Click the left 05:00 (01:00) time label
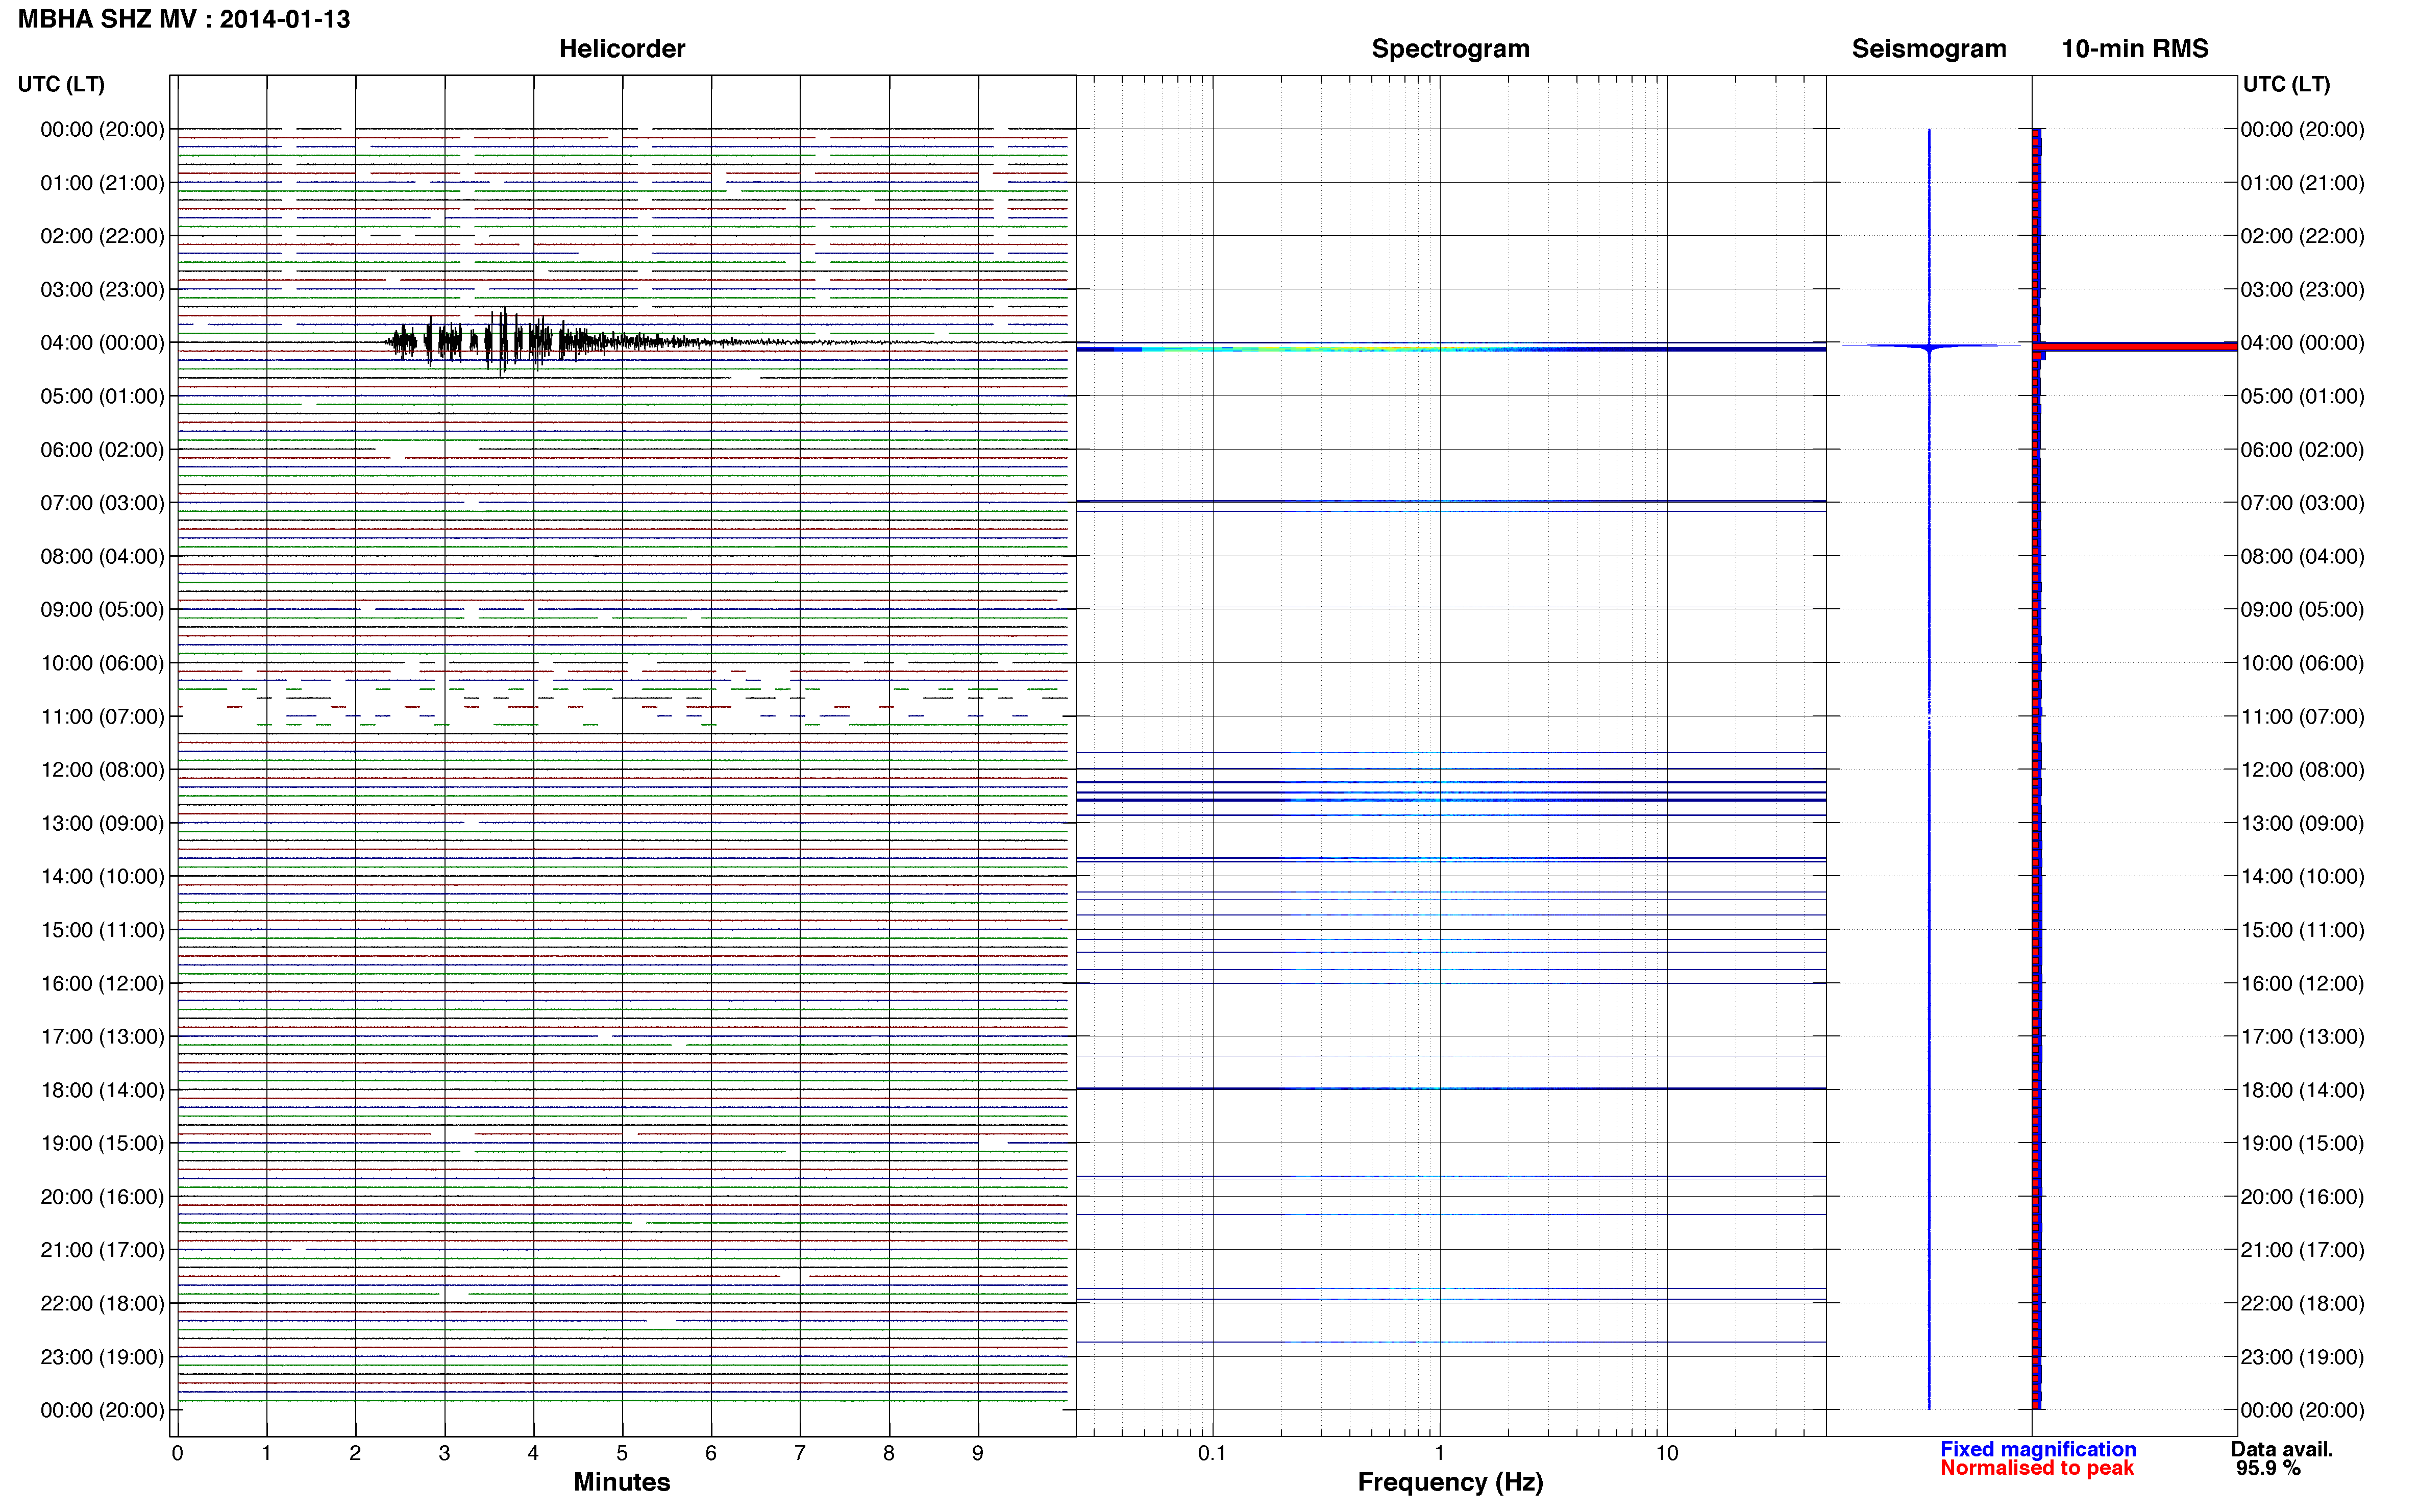Screen dimensions: 2419x1512 [x=102, y=396]
